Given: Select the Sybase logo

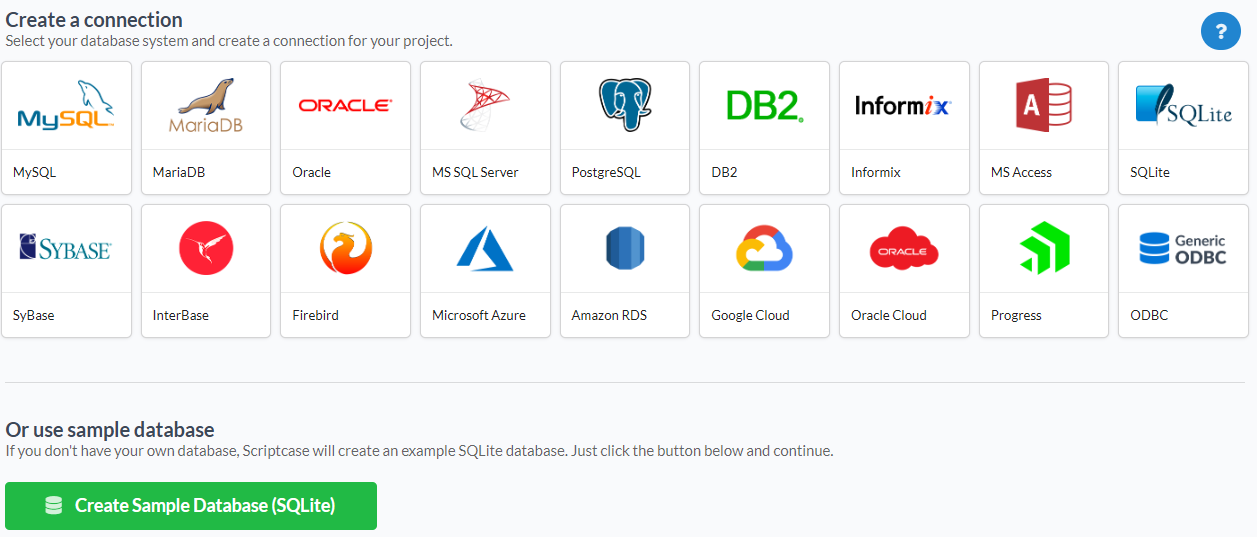Looking at the screenshot, I should 66,248.
